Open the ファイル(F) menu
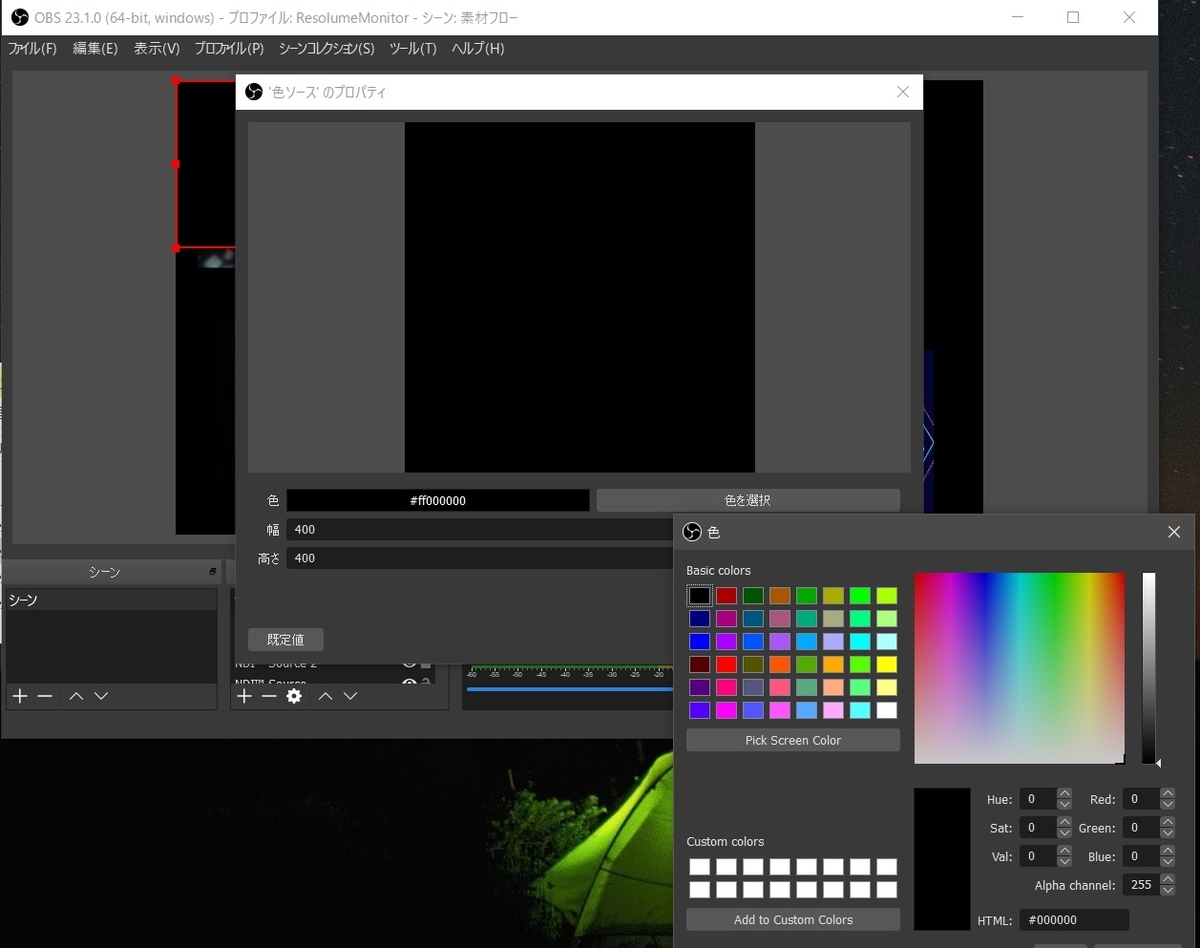1200x948 pixels. pos(32,48)
